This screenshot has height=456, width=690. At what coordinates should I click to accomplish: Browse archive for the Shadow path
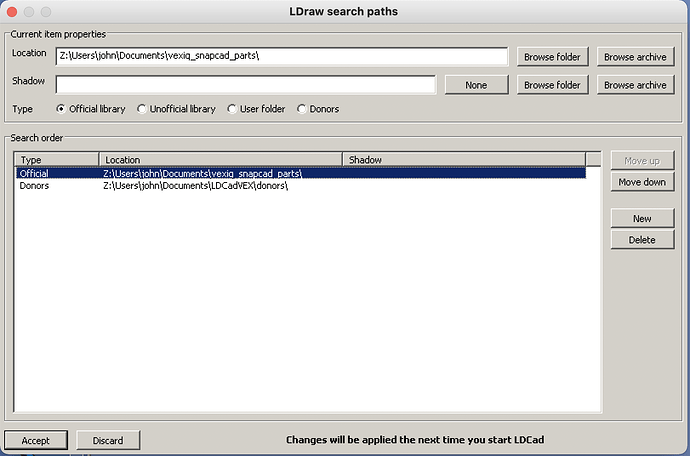pos(635,85)
